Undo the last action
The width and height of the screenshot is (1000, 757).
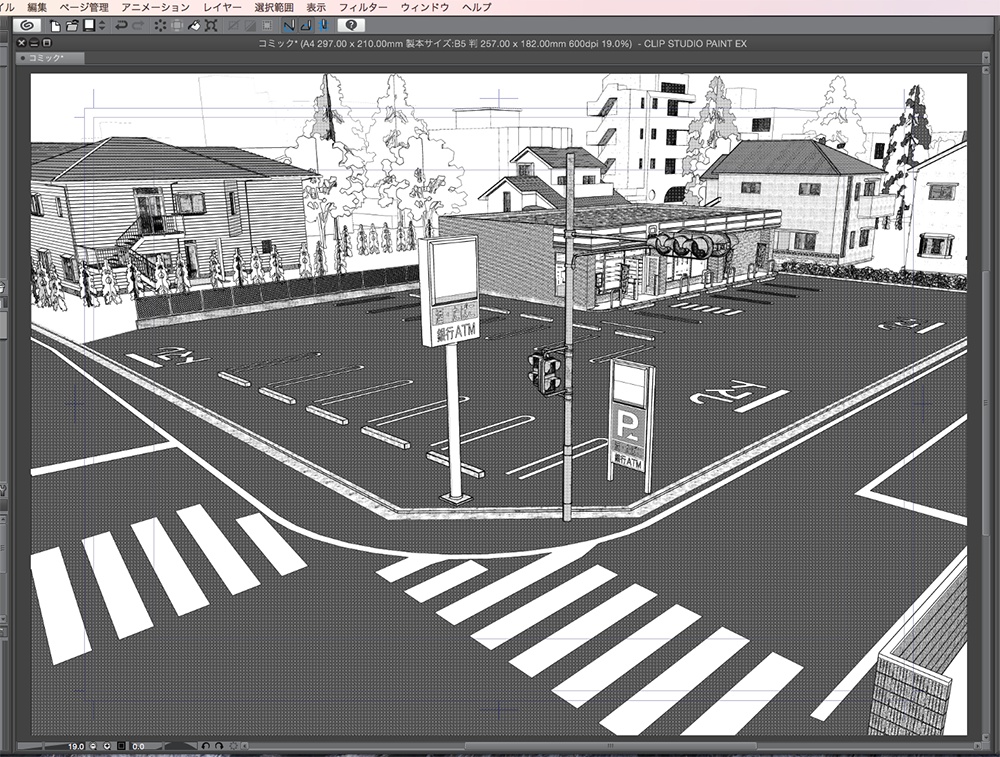click(x=122, y=25)
